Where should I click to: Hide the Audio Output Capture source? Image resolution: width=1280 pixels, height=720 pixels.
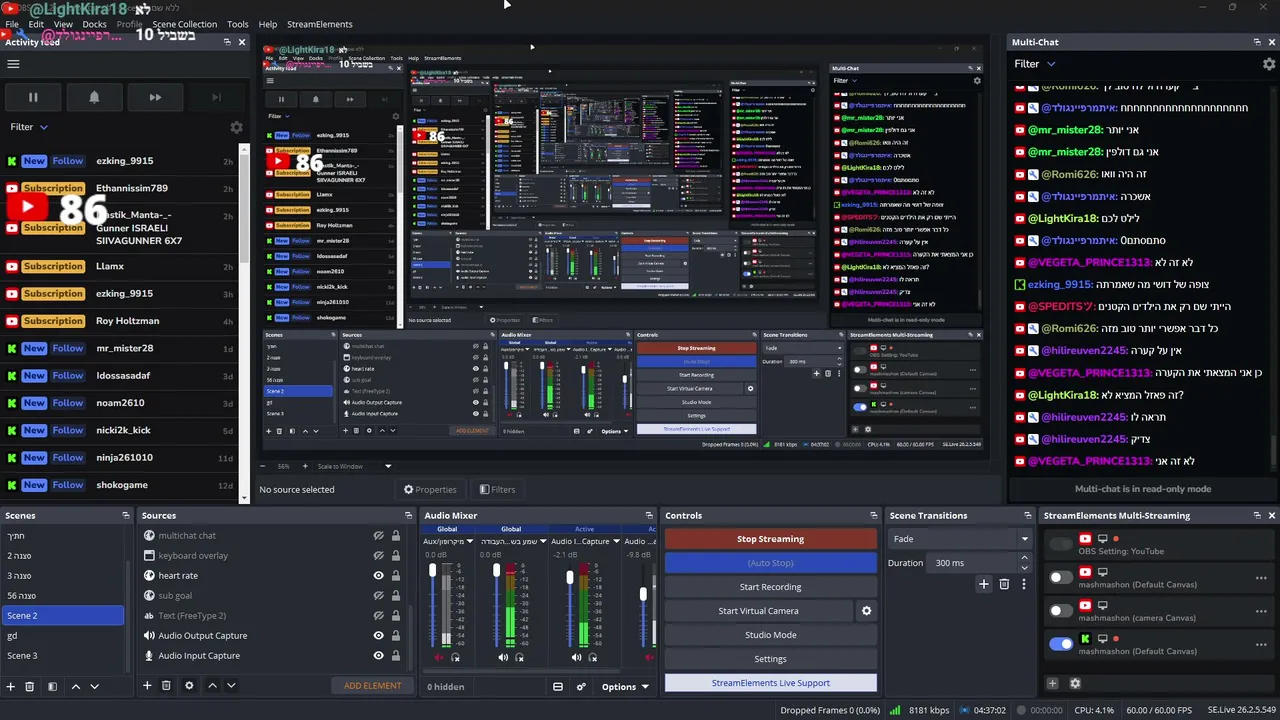point(379,636)
